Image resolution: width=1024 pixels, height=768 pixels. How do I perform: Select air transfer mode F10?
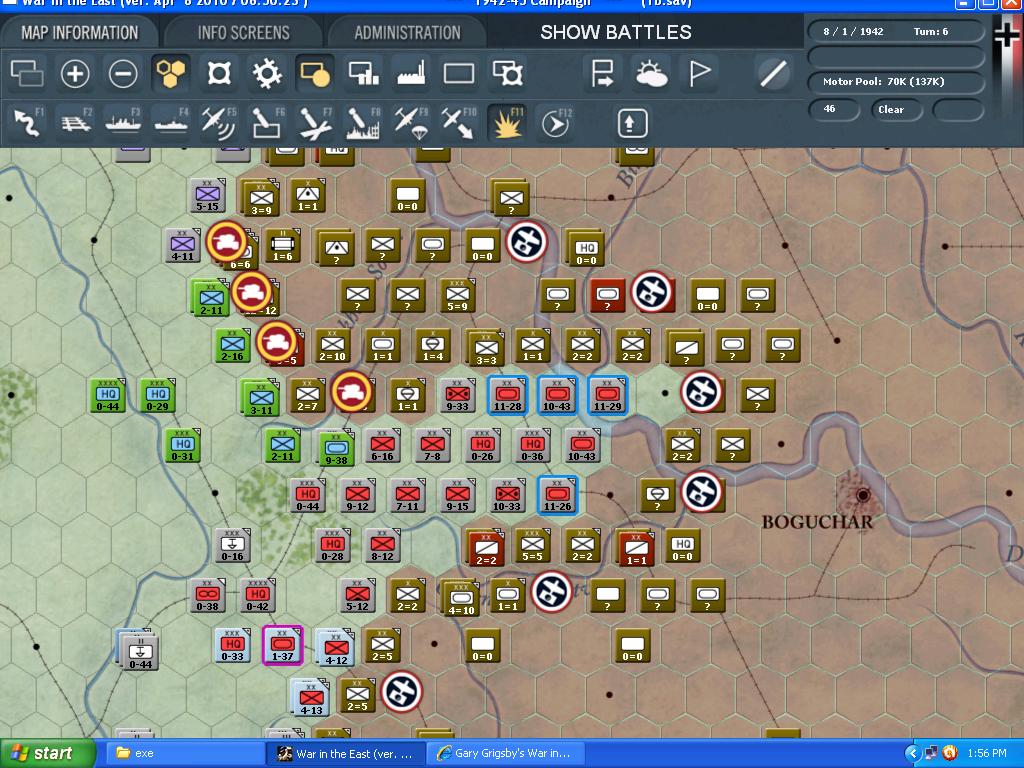(458, 123)
